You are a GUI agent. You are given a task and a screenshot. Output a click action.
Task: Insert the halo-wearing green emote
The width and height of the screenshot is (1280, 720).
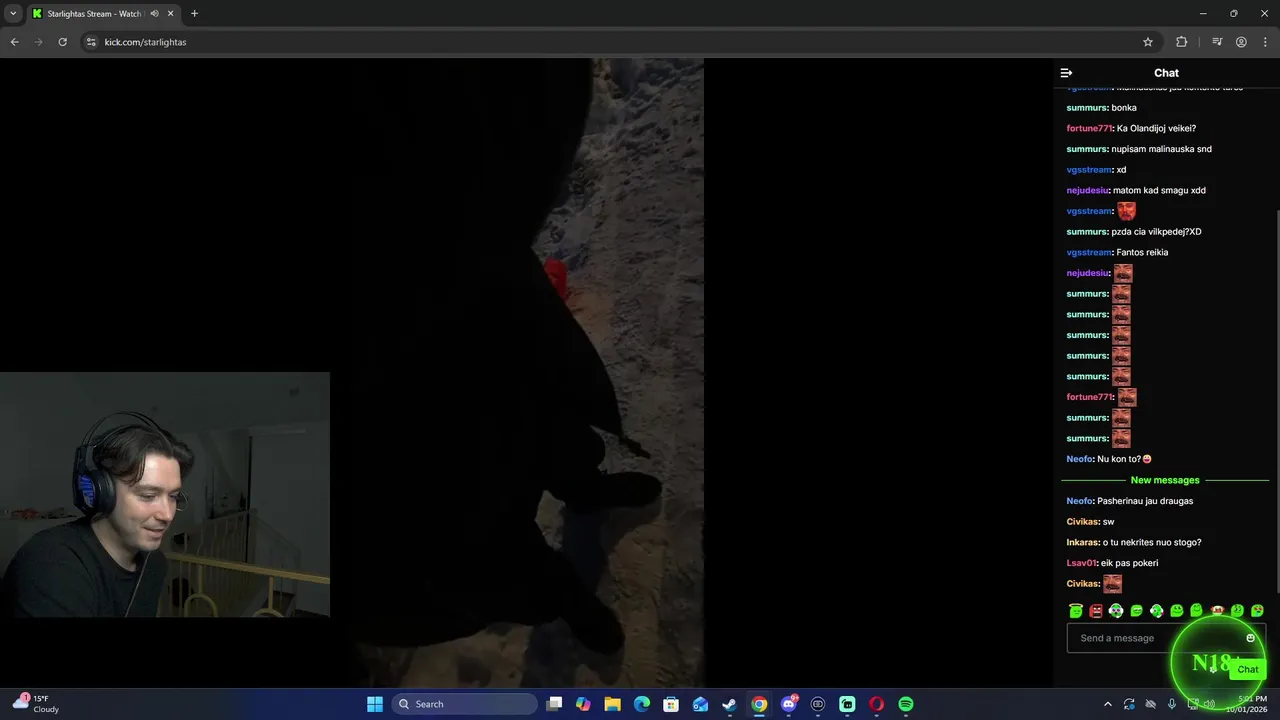(1076, 610)
